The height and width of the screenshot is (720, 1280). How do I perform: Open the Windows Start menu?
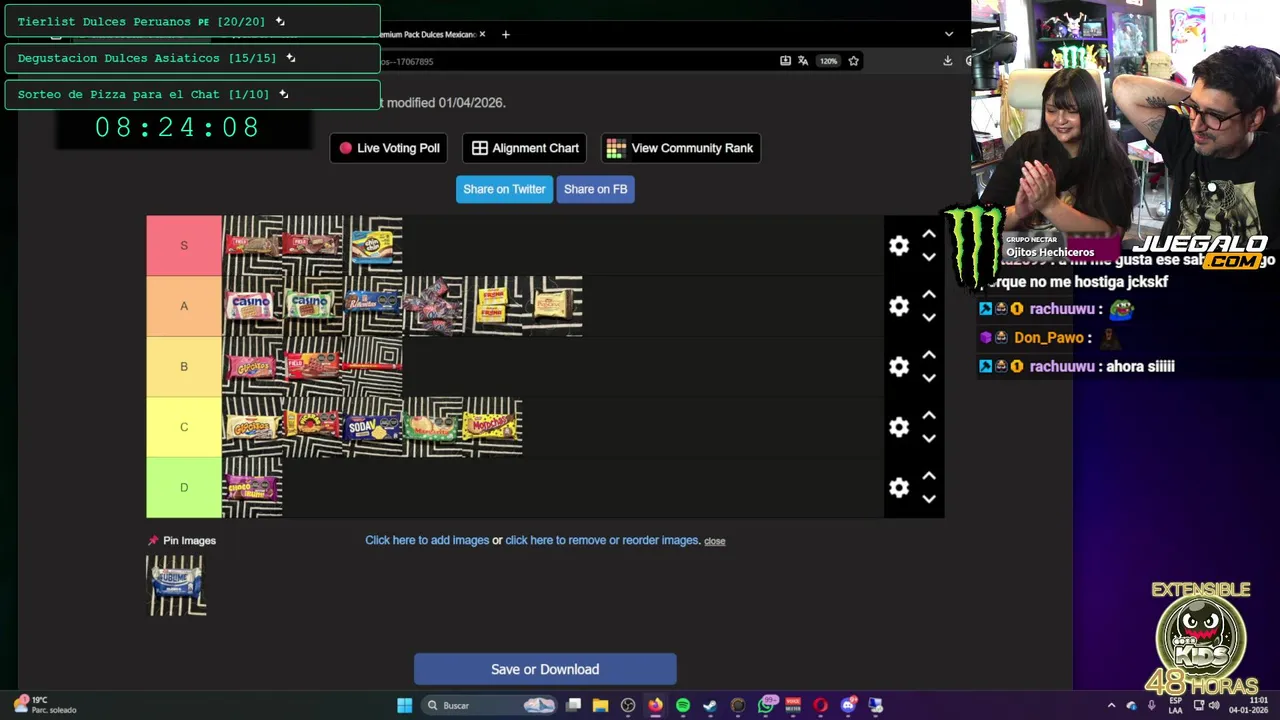click(x=404, y=705)
